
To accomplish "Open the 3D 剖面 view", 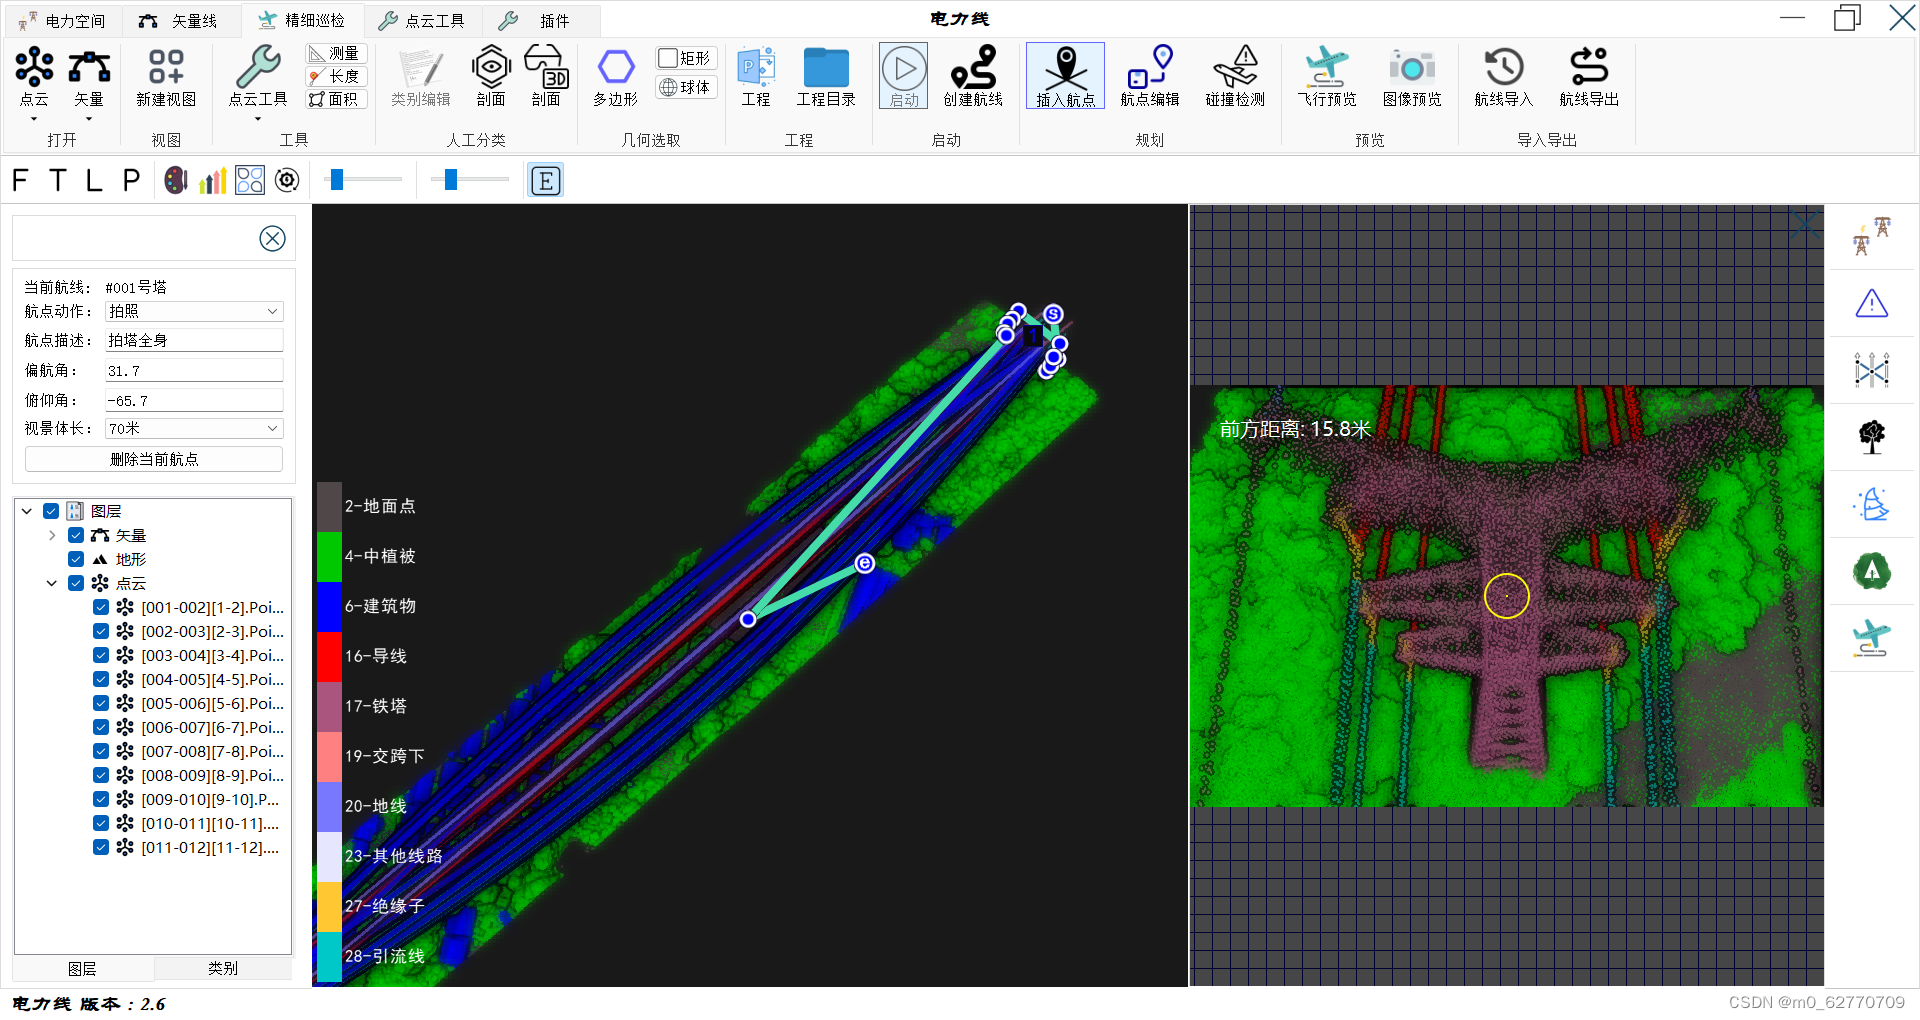I will tap(546, 78).
